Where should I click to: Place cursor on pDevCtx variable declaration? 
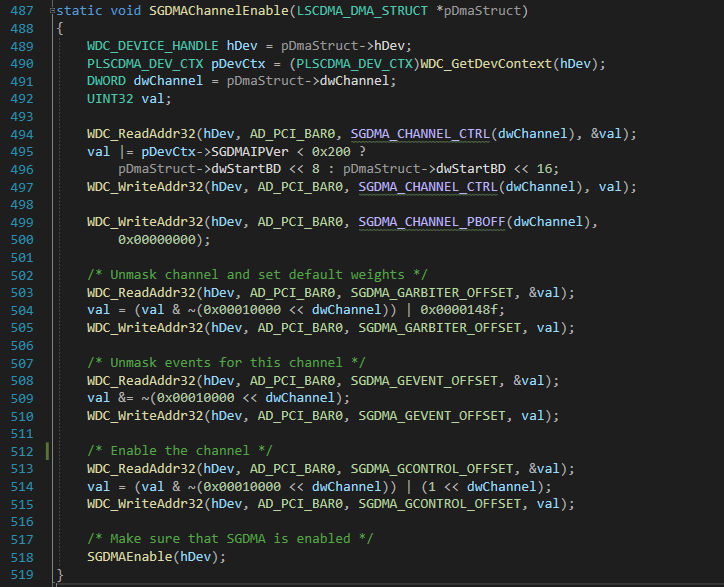click(238, 63)
